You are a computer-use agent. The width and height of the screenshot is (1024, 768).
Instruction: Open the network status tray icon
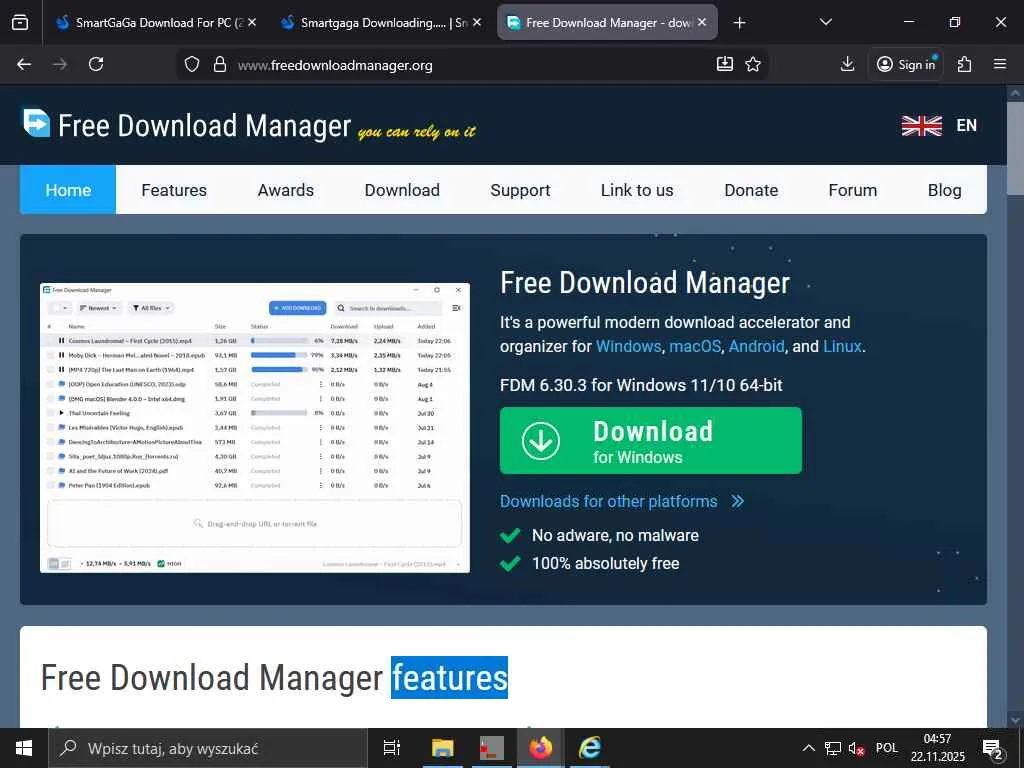[833, 748]
